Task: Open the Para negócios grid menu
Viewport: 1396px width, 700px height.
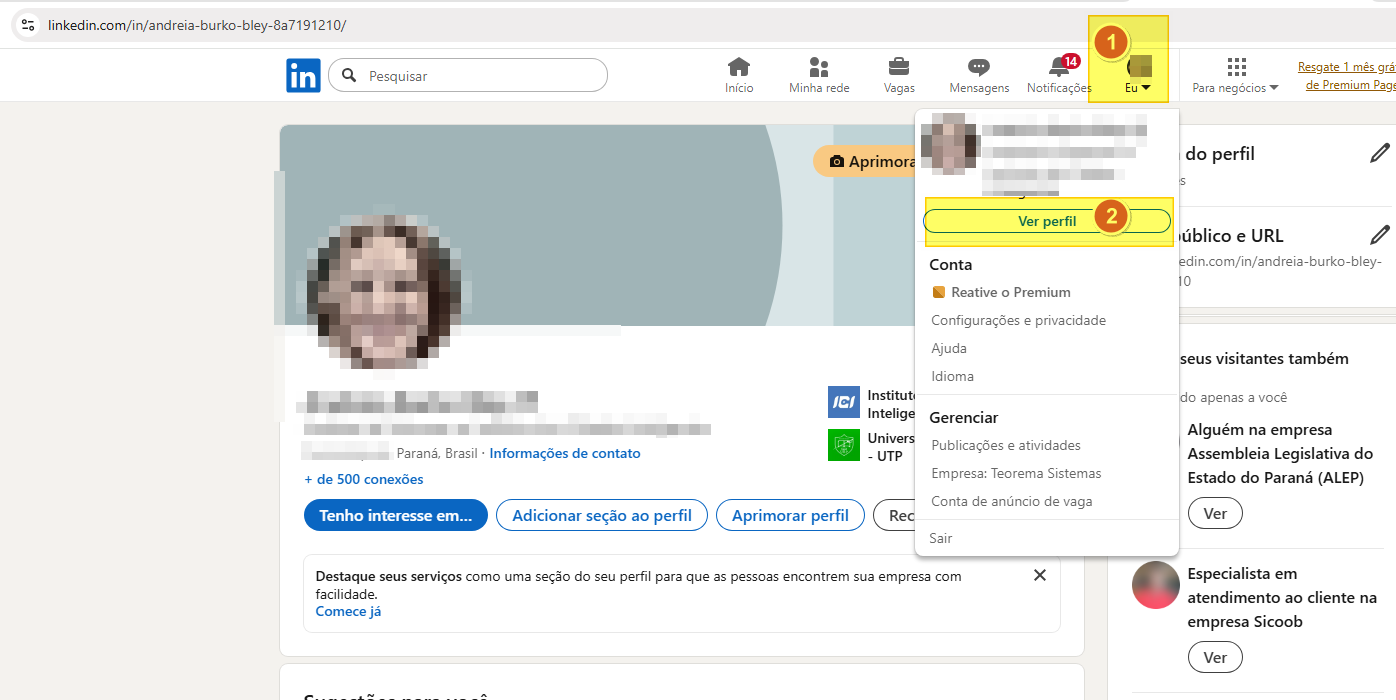Action: pyautogui.click(x=1236, y=75)
